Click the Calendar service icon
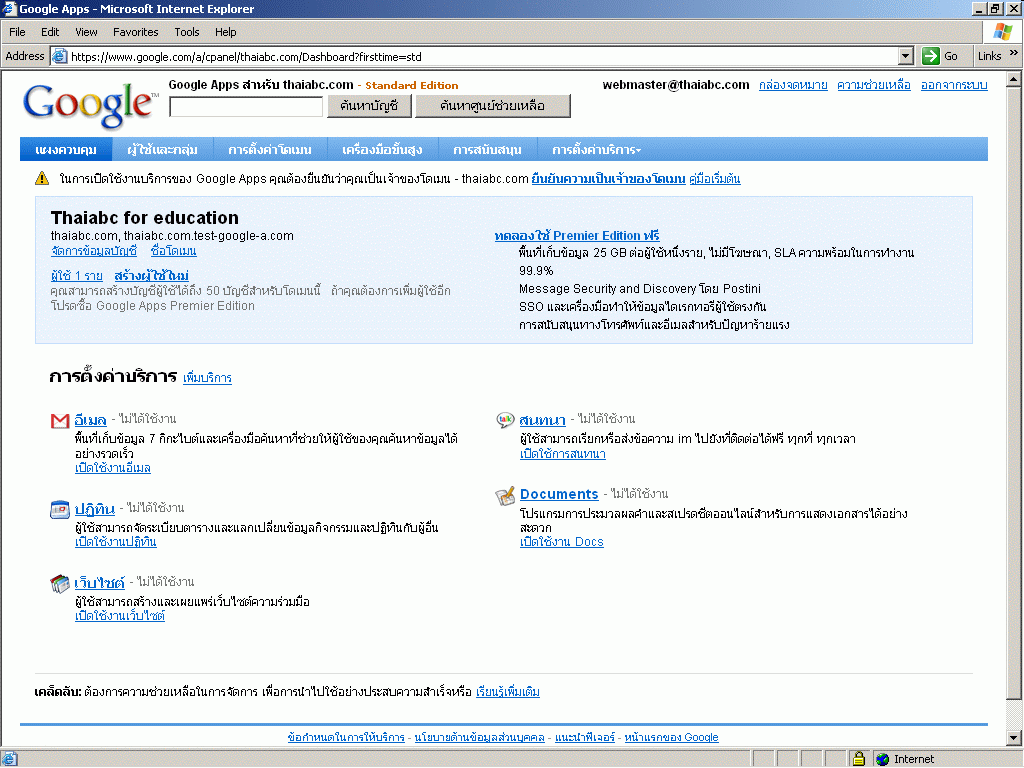This screenshot has width=1024, height=768. point(60,510)
